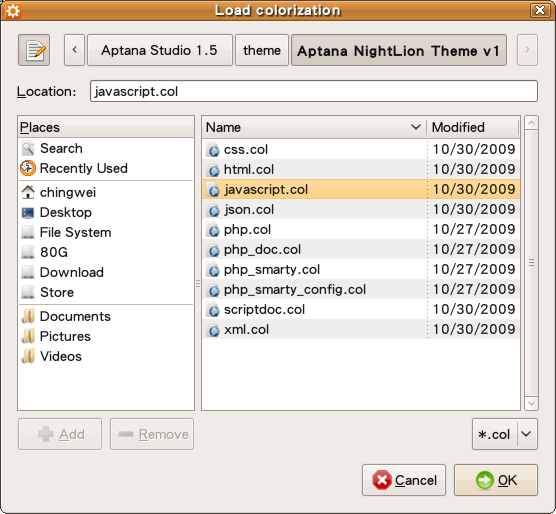Click the 80G drive icon
The image size is (556, 514).
pos(28,252)
